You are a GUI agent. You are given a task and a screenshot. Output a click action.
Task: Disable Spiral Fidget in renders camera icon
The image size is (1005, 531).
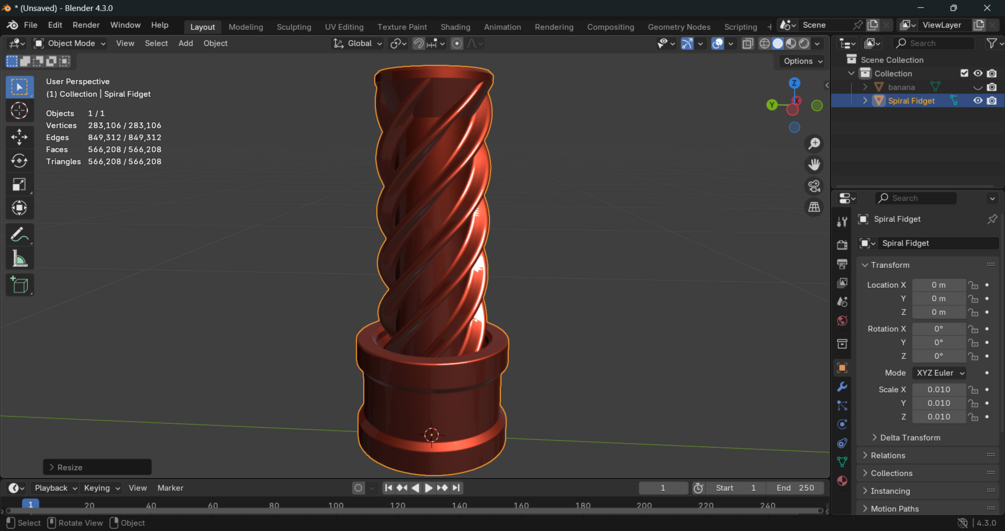pyautogui.click(x=992, y=101)
